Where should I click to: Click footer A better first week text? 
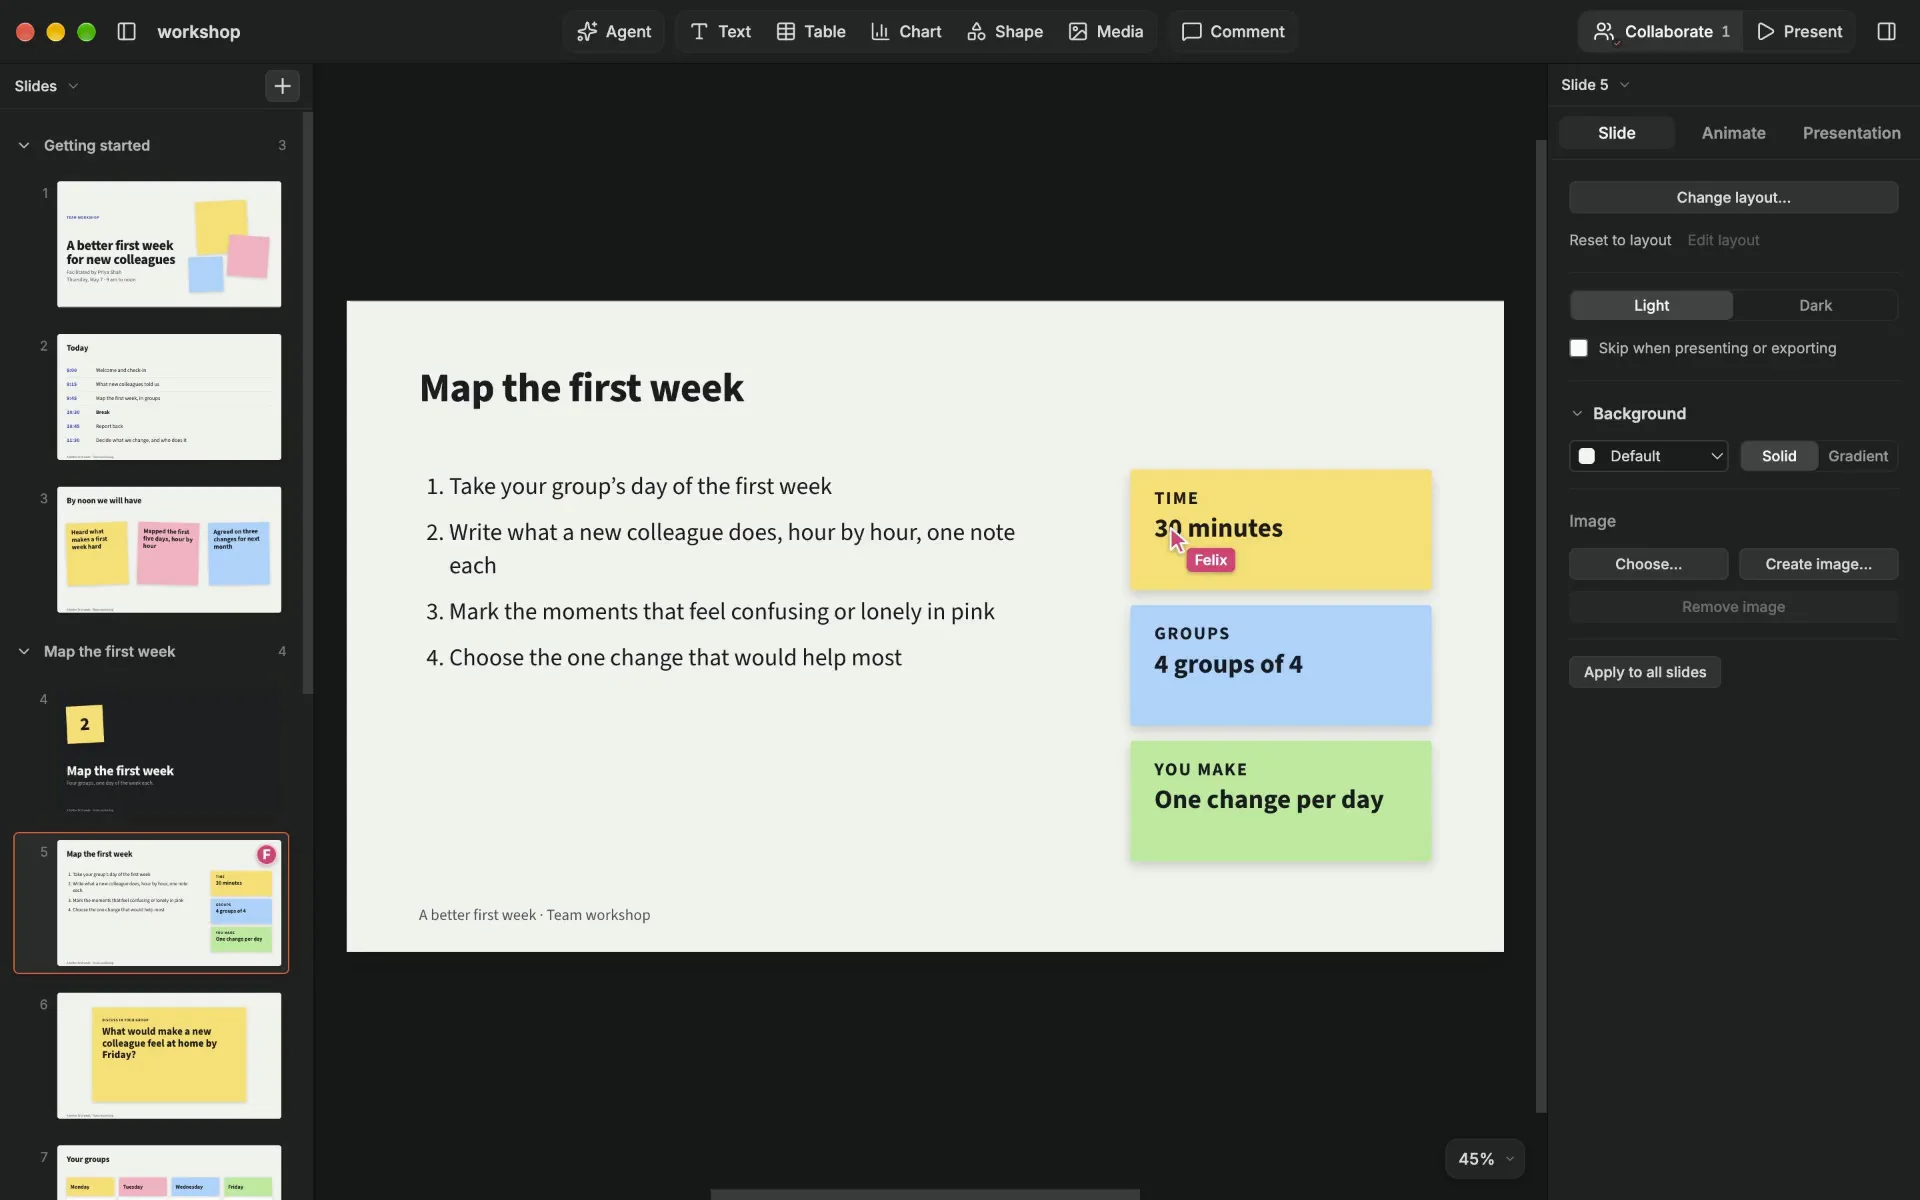pyautogui.click(x=534, y=915)
